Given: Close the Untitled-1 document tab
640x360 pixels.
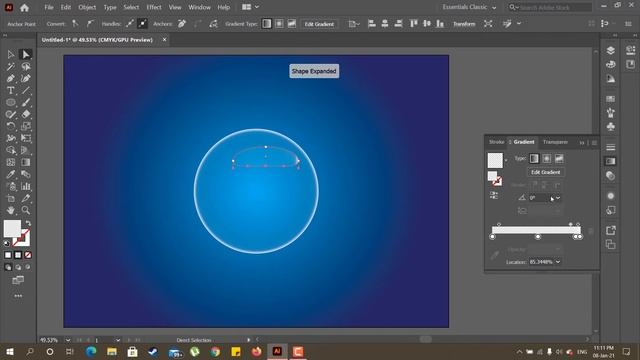Looking at the screenshot, I should (x=164, y=40).
